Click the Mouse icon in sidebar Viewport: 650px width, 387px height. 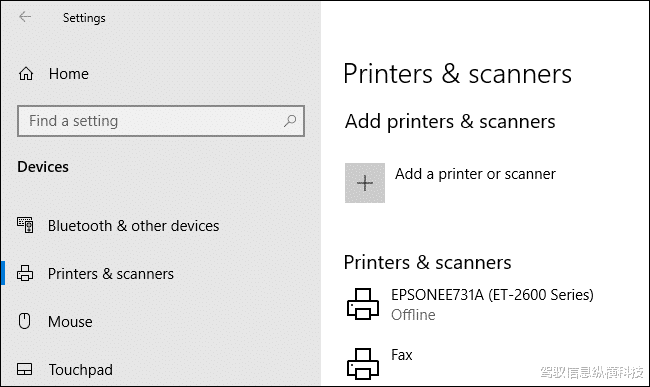pos(24,322)
